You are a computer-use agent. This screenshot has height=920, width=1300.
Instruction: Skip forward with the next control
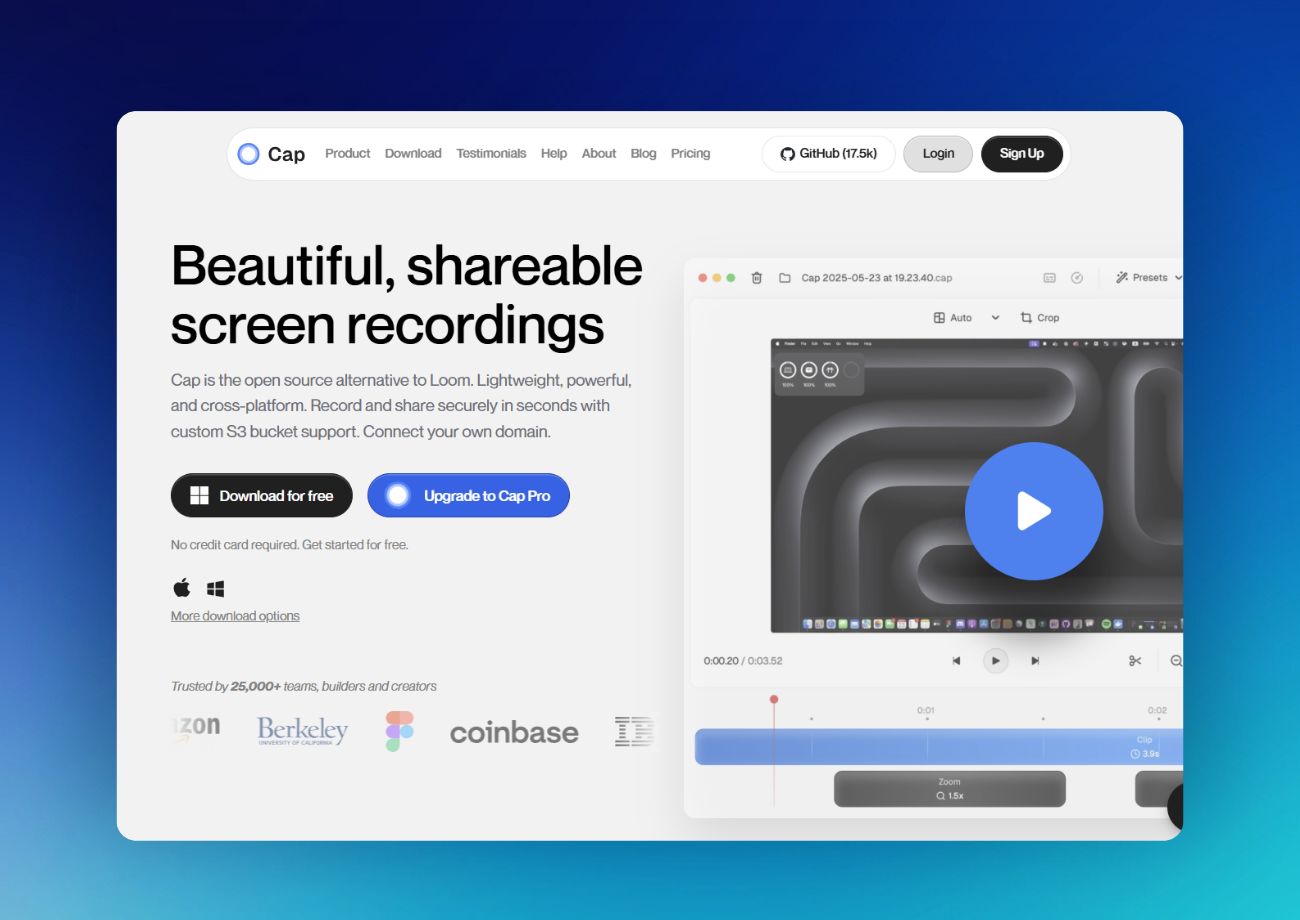click(x=1035, y=661)
